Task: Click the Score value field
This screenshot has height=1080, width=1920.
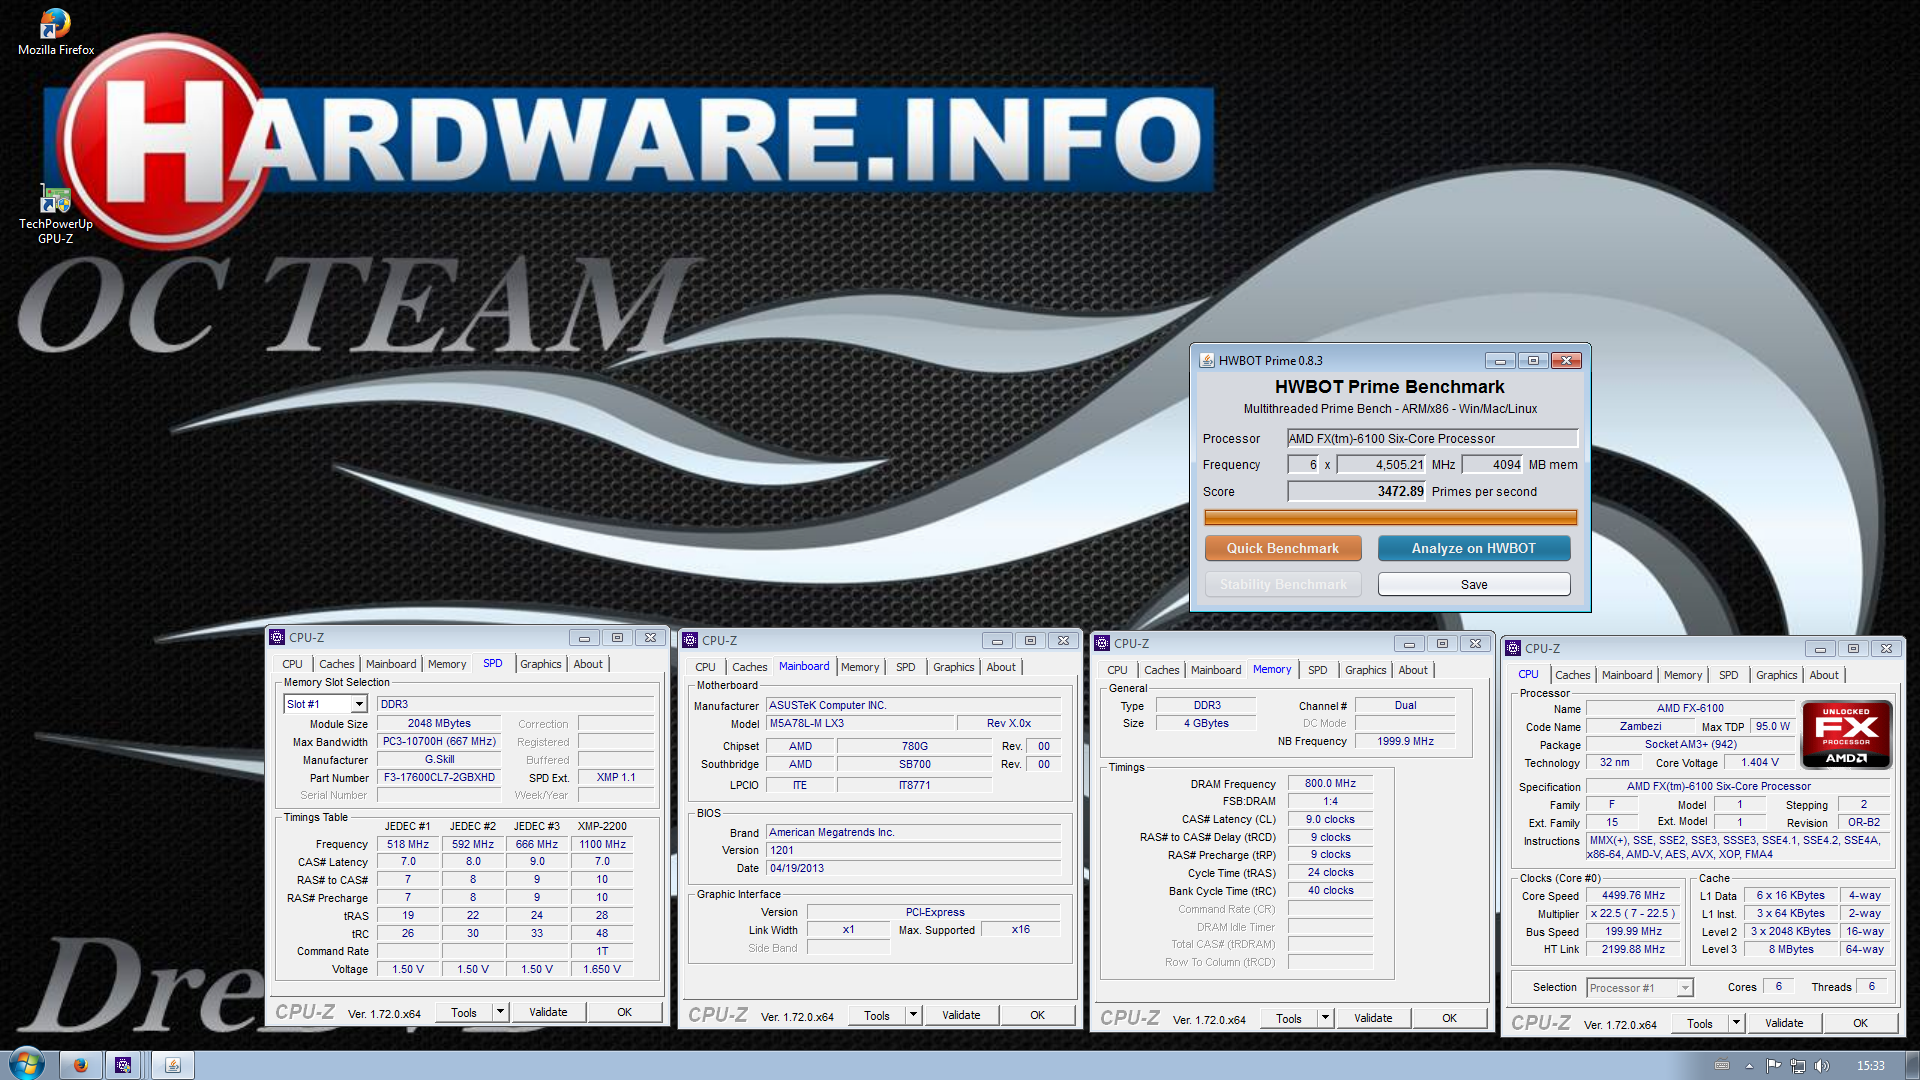Action: click(1356, 491)
